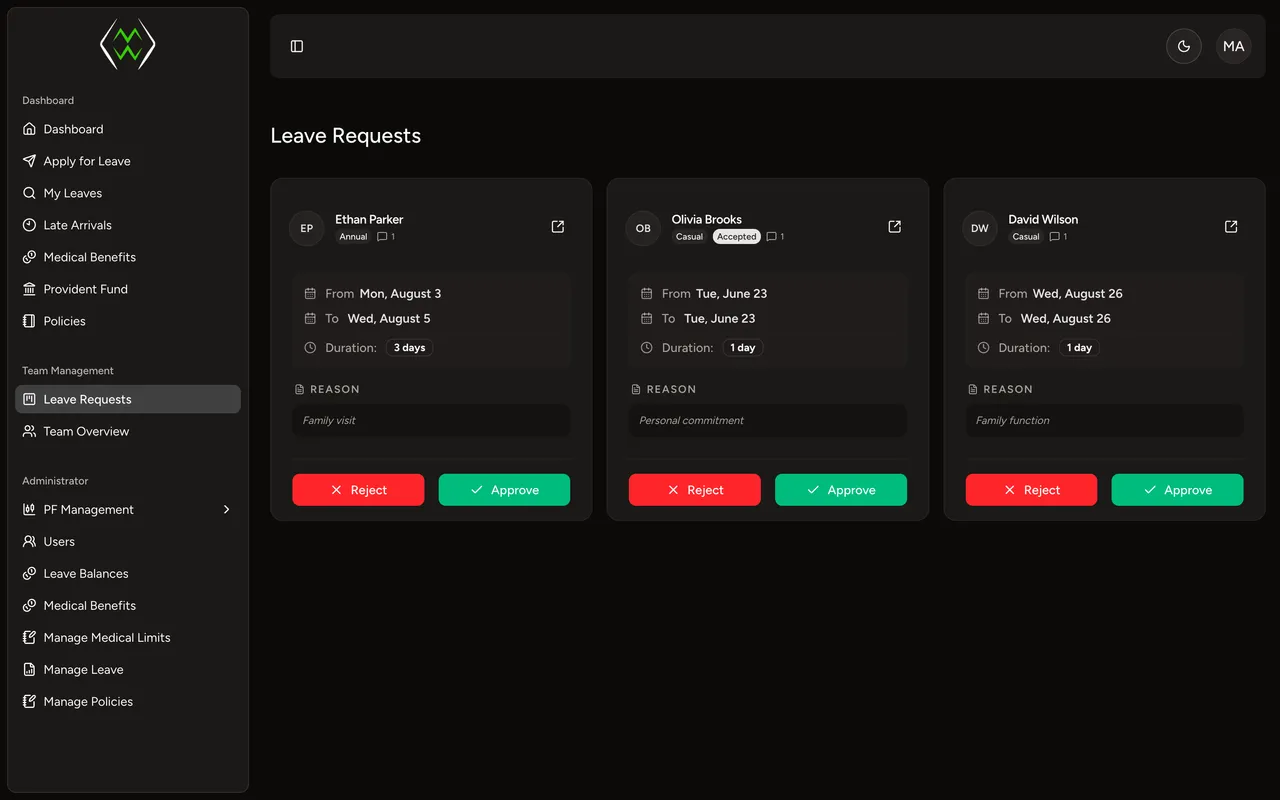The image size is (1280, 800).
Task: Open Users administration page
Action: tap(128, 541)
